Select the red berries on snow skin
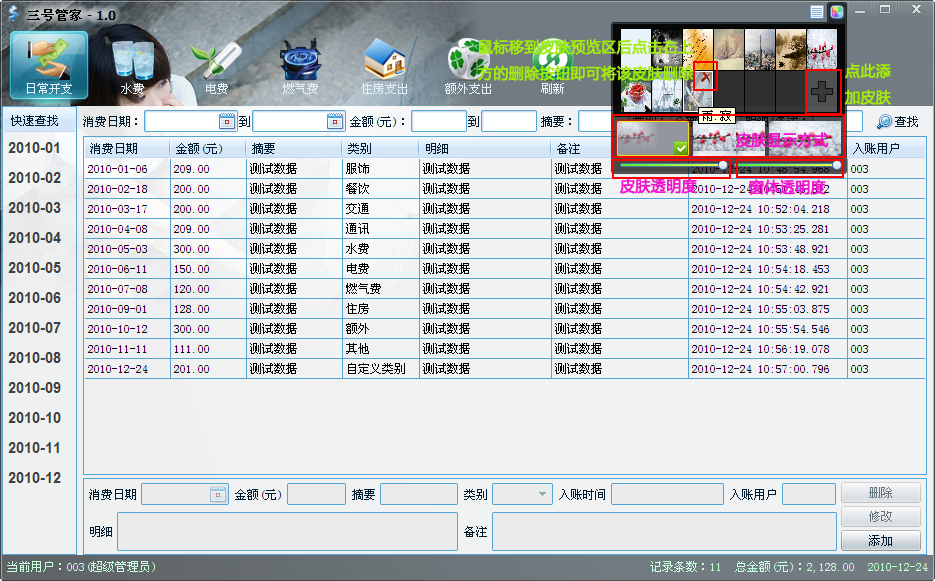The width and height of the screenshot is (935, 581). tap(822, 48)
